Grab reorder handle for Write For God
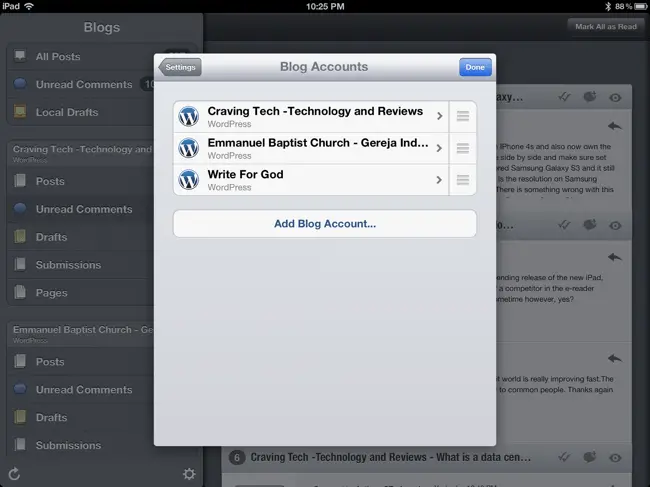The image size is (650, 487). coord(463,179)
